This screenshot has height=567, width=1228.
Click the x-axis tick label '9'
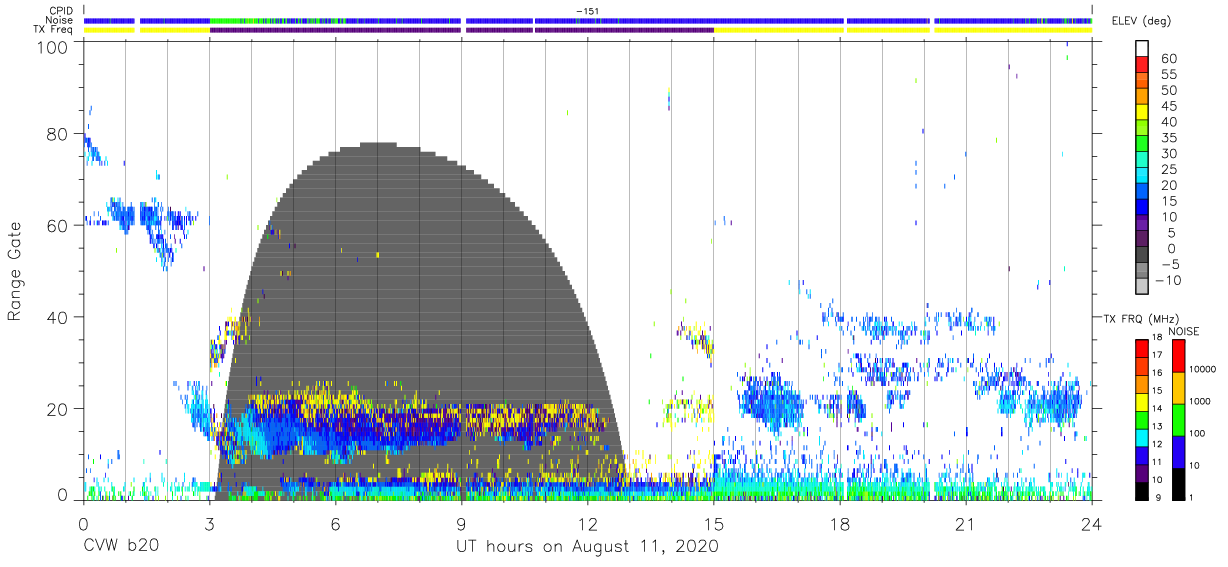461,523
